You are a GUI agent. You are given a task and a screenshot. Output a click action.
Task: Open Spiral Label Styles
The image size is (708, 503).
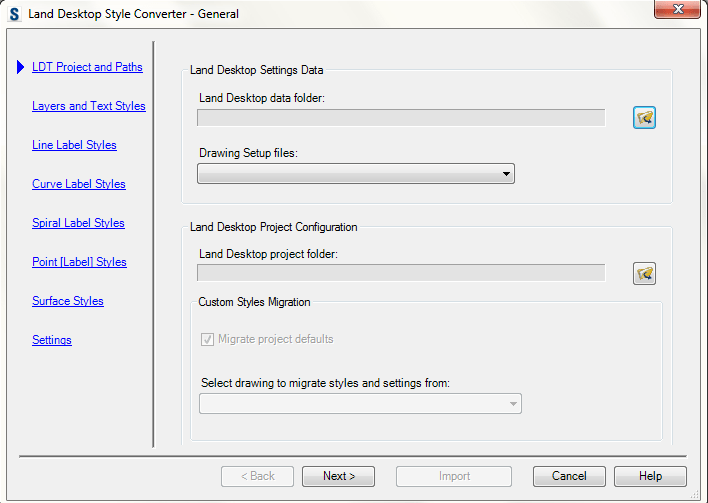coord(78,223)
